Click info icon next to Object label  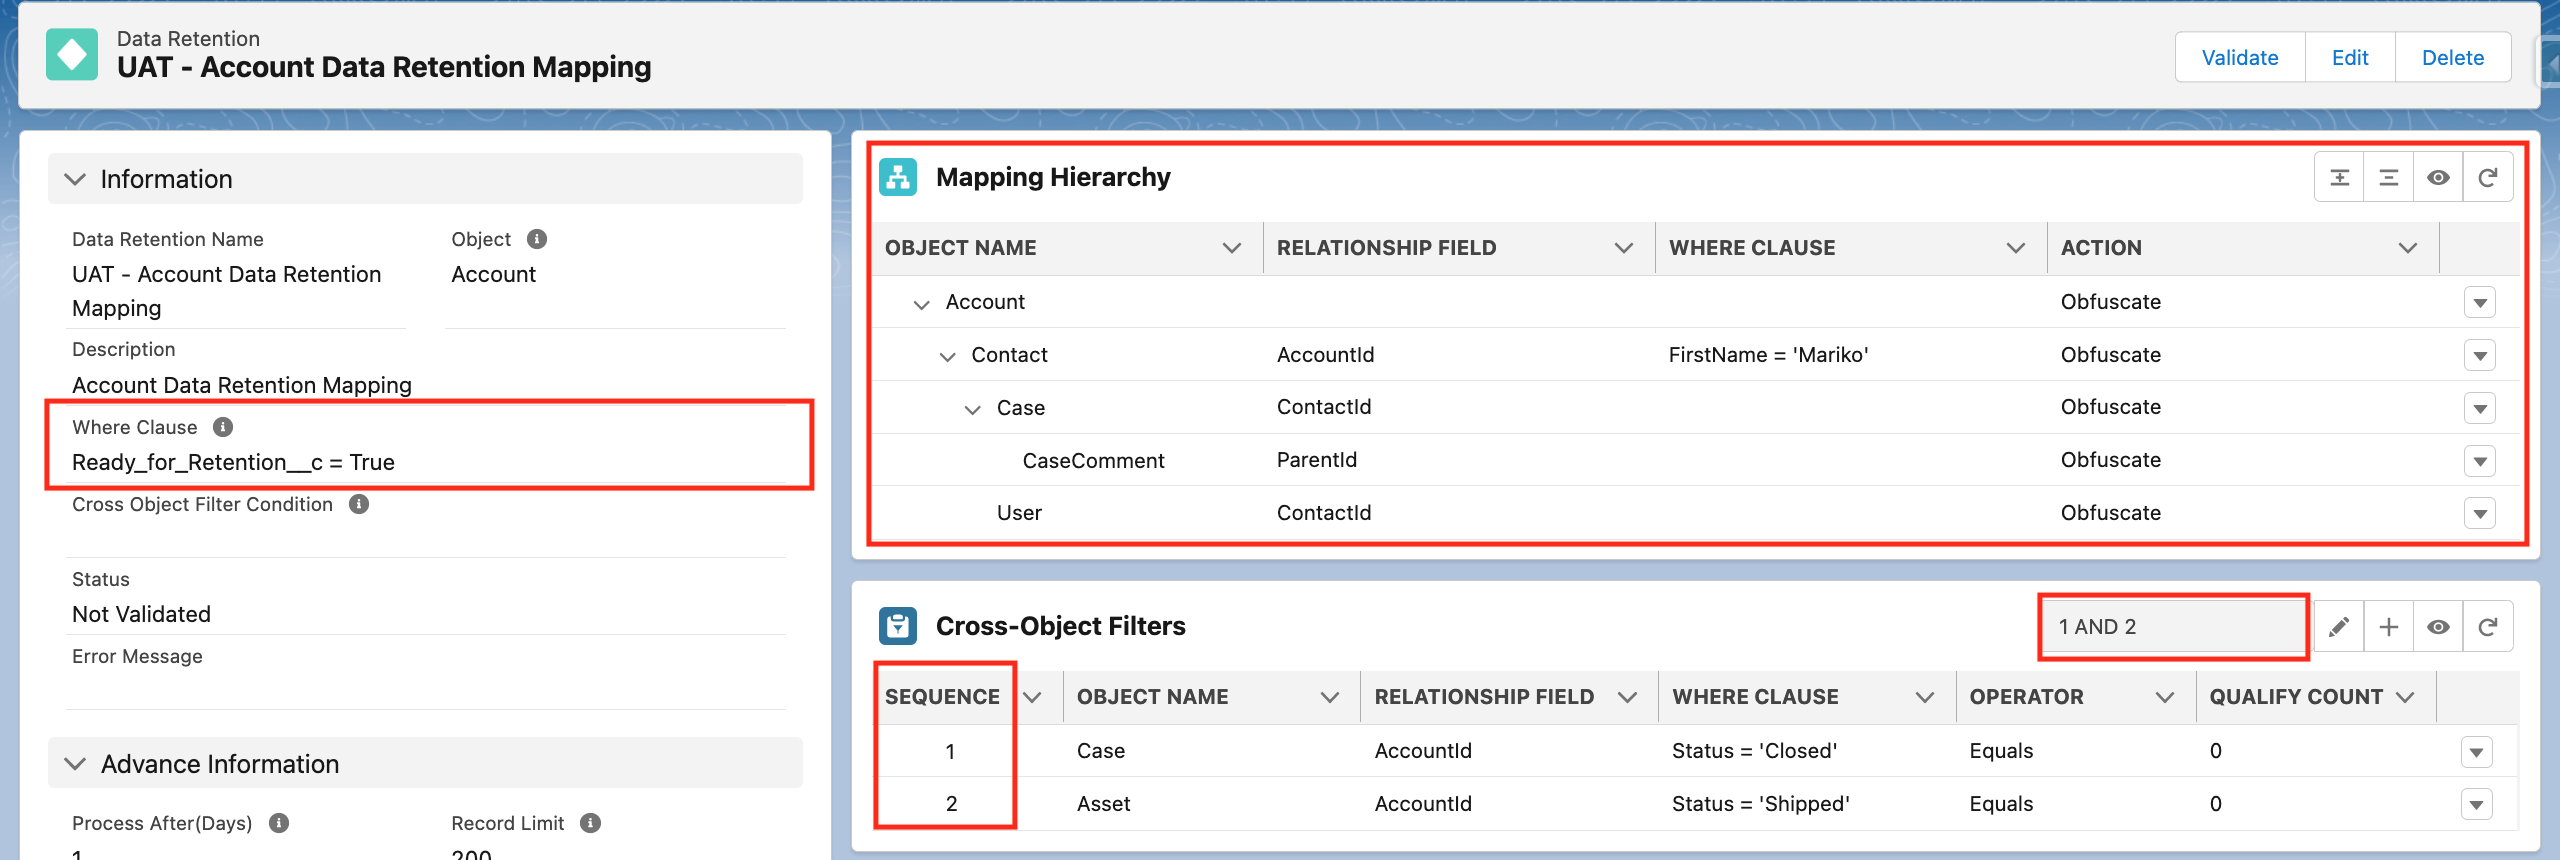537,239
